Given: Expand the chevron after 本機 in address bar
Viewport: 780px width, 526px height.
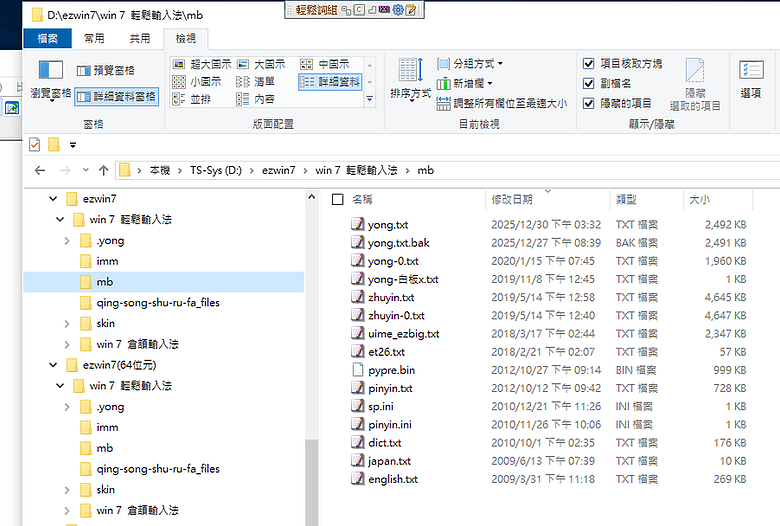Looking at the screenshot, I should 180,171.
